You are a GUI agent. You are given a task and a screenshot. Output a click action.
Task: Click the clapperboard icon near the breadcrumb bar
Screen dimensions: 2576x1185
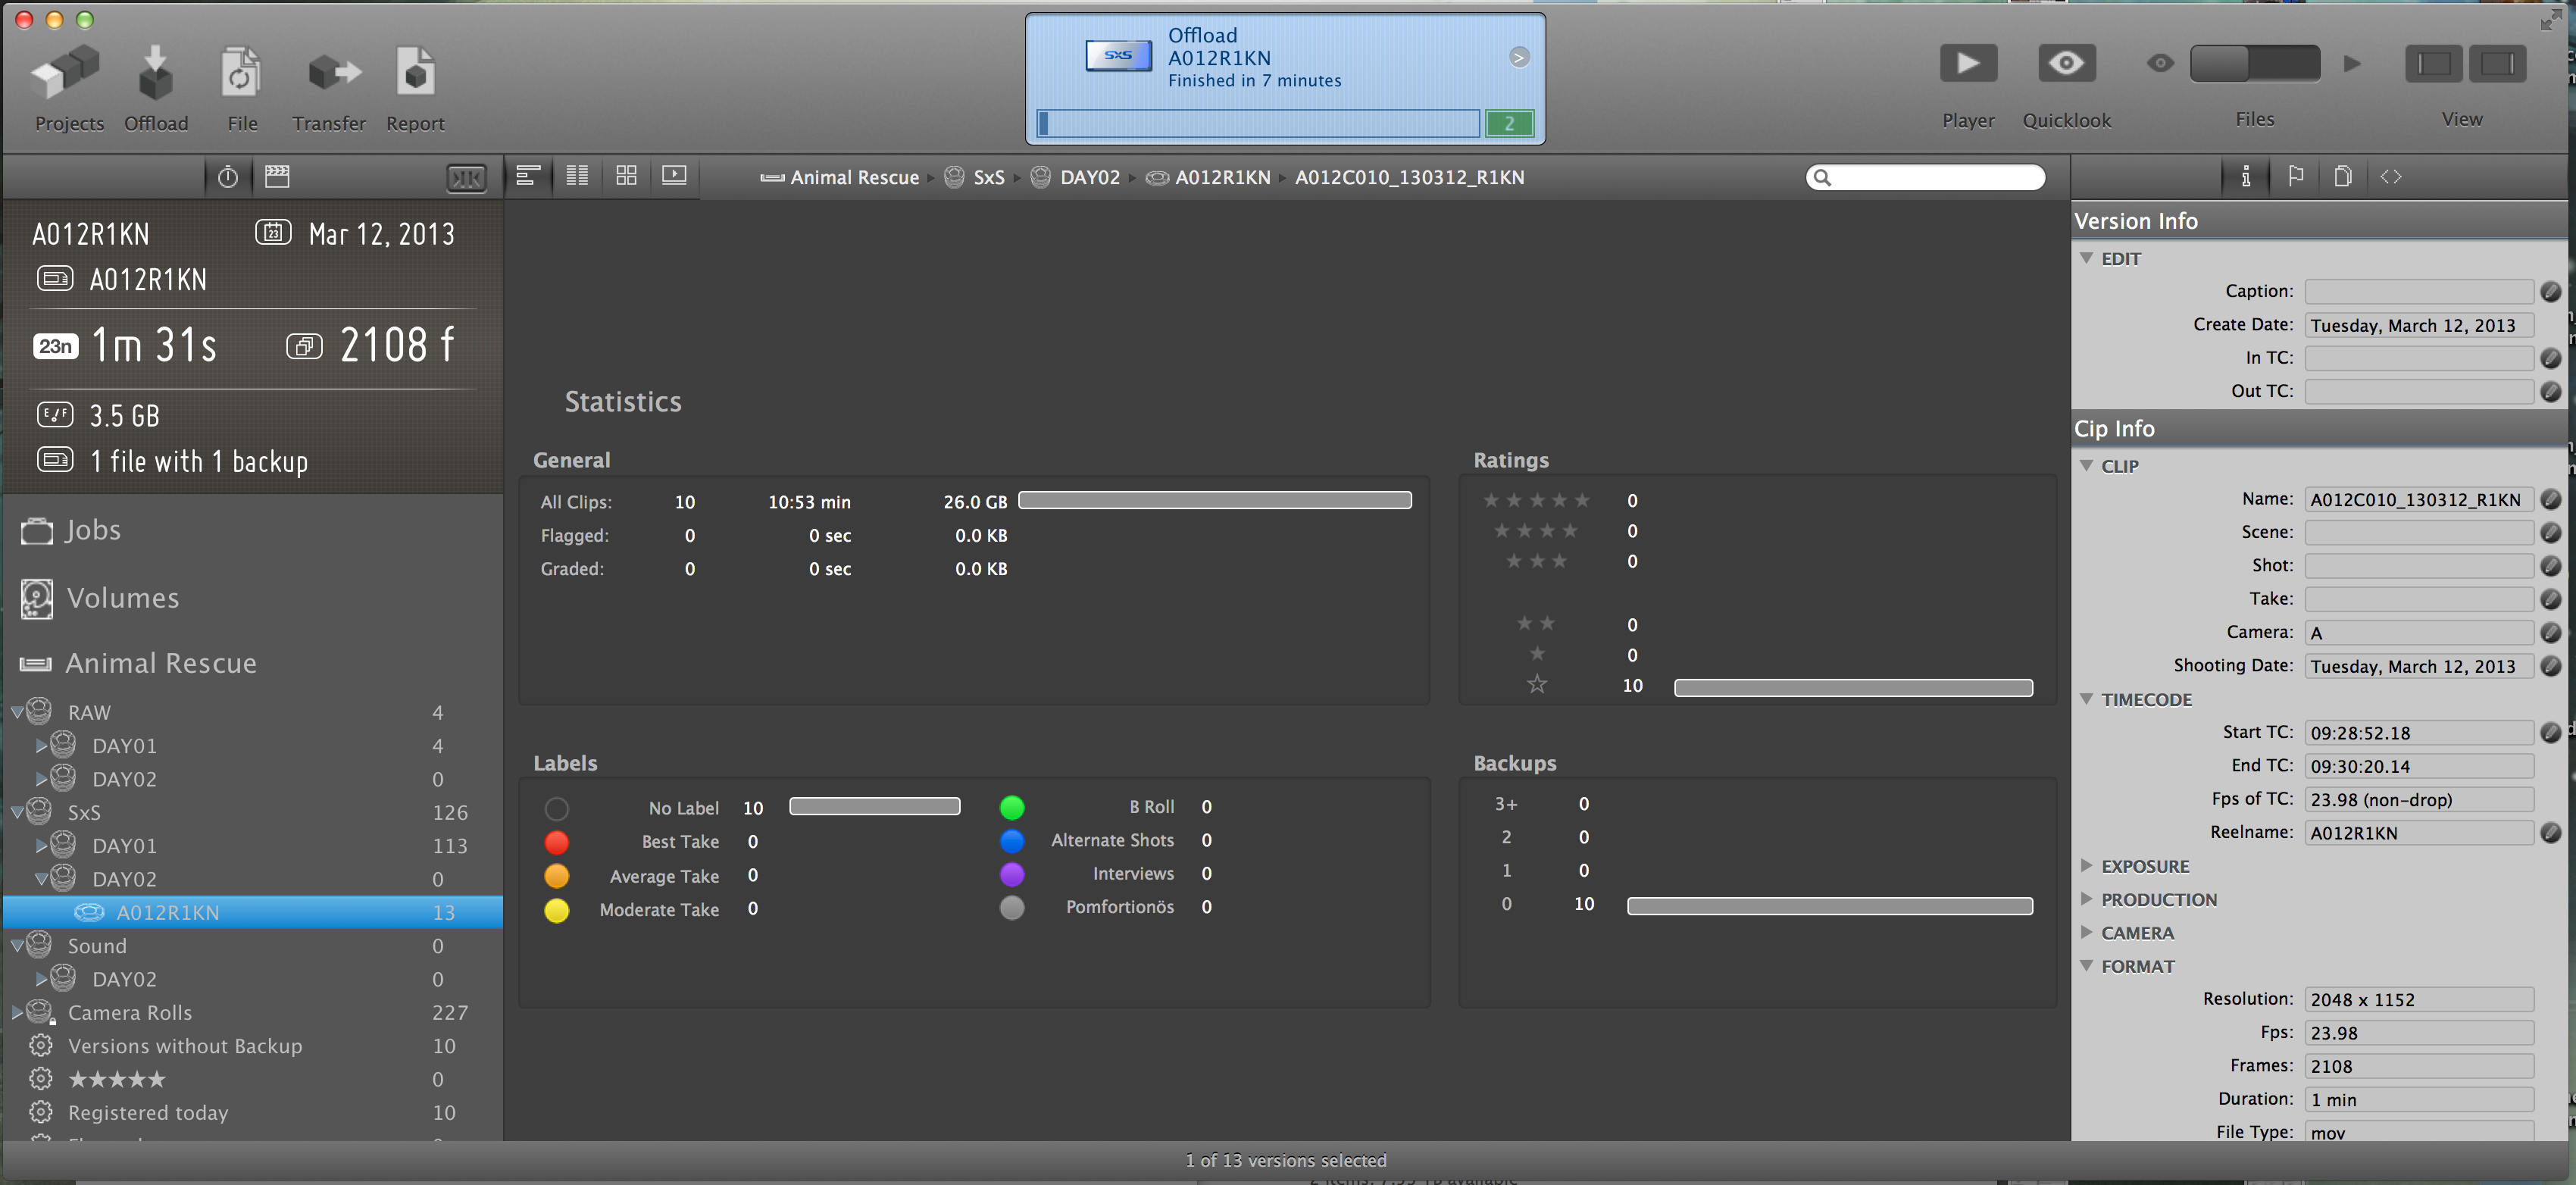pyautogui.click(x=277, y=176)
